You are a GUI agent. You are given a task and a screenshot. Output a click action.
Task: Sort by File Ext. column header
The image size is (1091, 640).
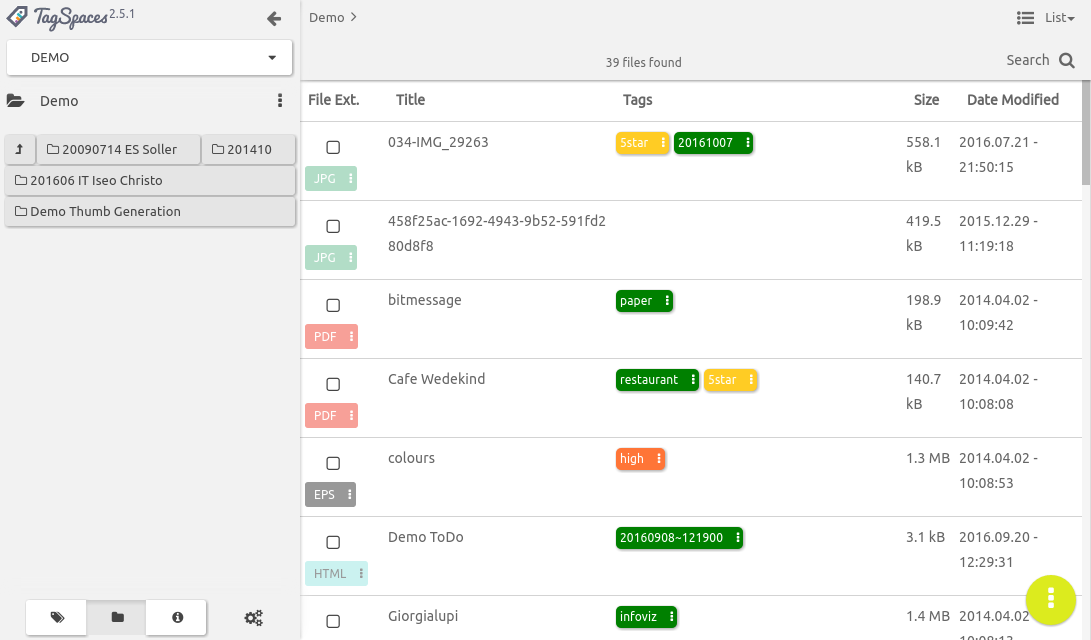click(333, 100)
